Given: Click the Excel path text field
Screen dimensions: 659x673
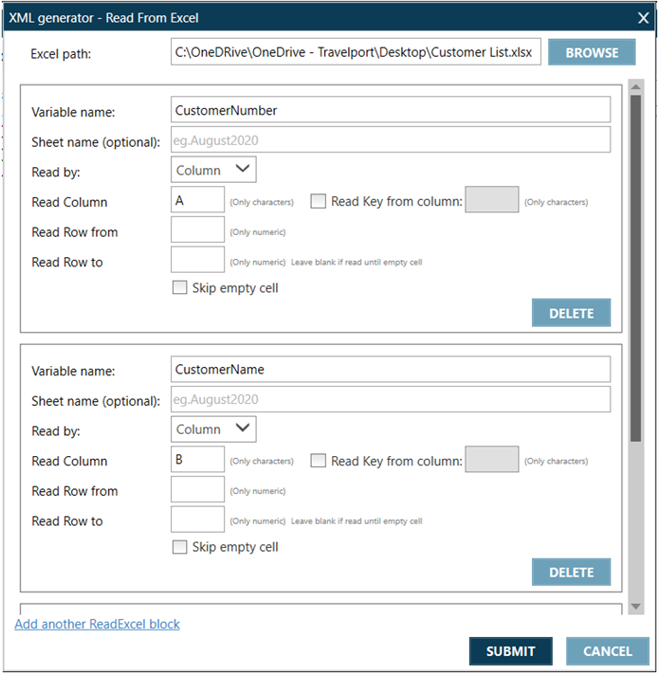Looking at the screenshot, I should (355, 53).
